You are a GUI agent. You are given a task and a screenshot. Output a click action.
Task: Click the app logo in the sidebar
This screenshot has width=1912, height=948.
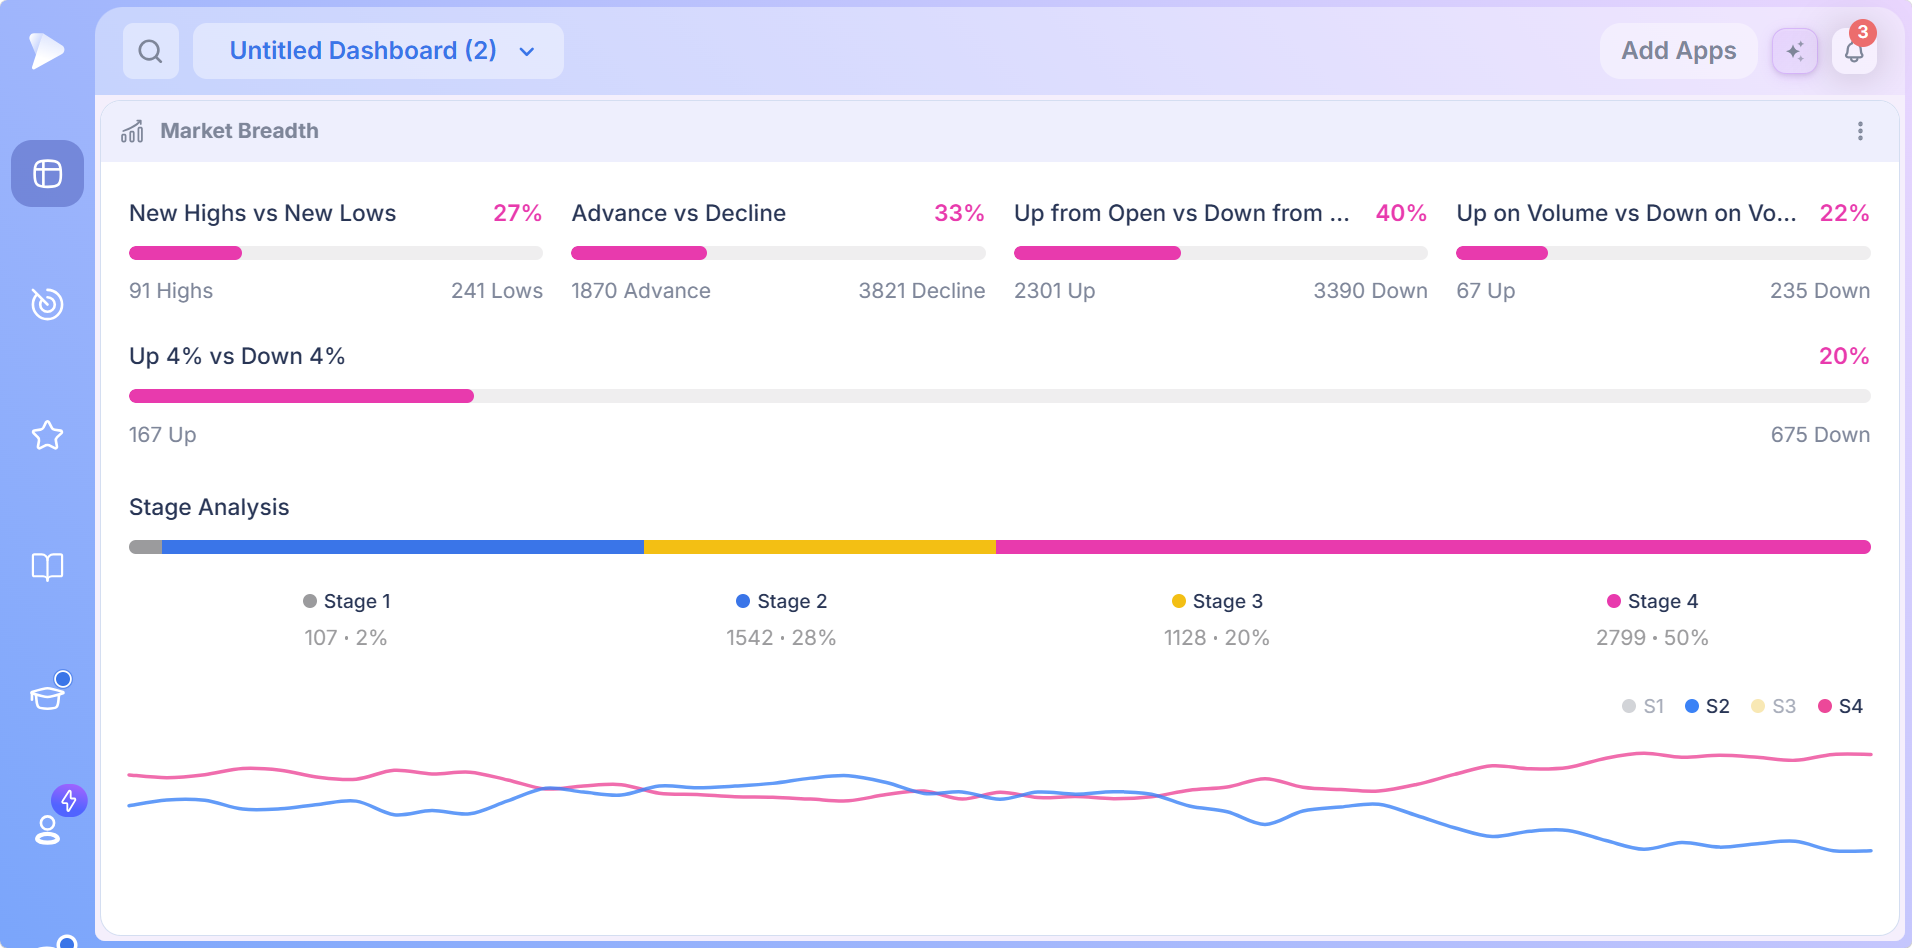coord(46,50)
